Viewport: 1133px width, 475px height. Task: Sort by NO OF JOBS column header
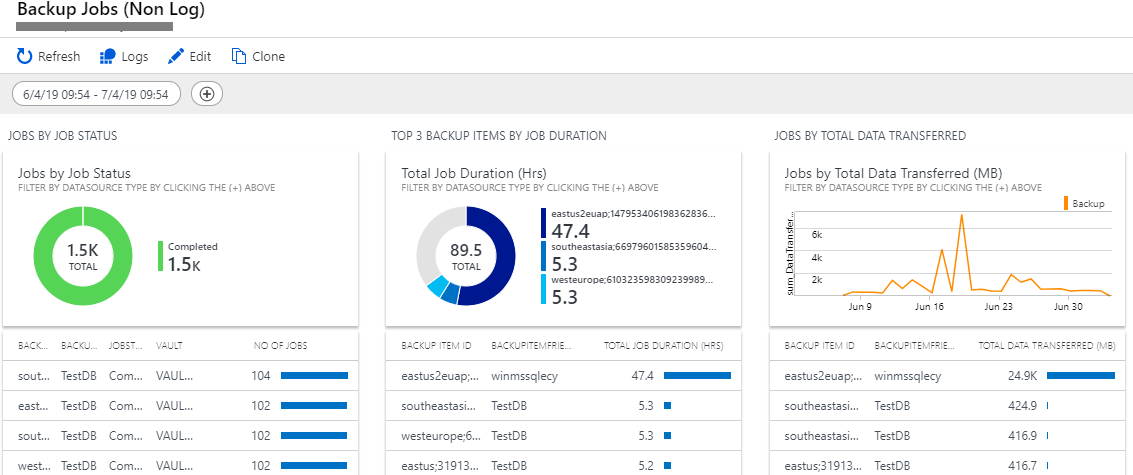[x=281, y=346]
